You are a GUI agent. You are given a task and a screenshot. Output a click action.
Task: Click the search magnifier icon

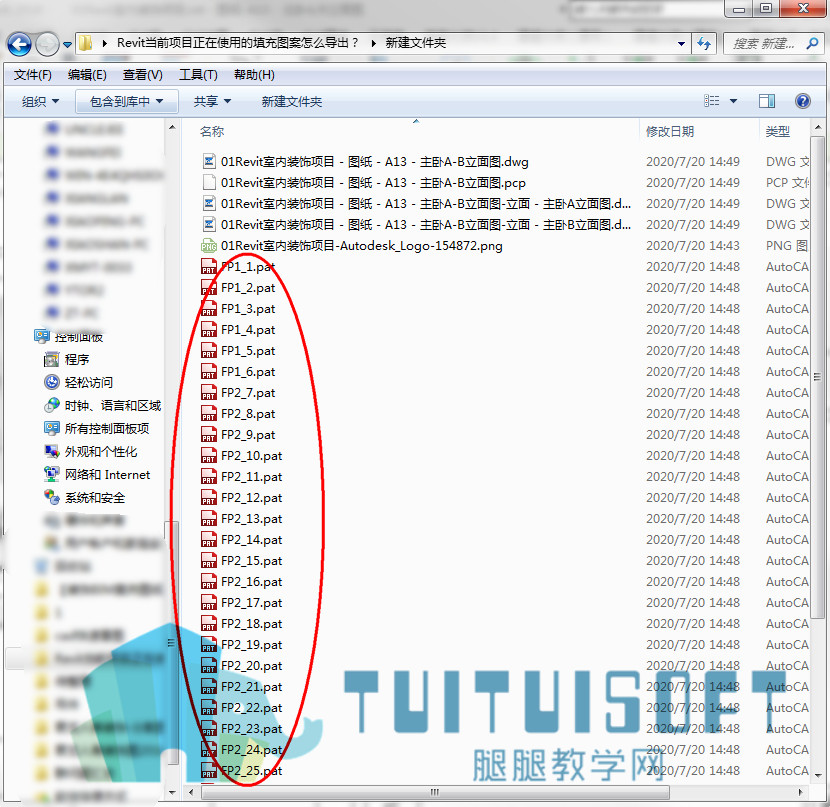812,43
